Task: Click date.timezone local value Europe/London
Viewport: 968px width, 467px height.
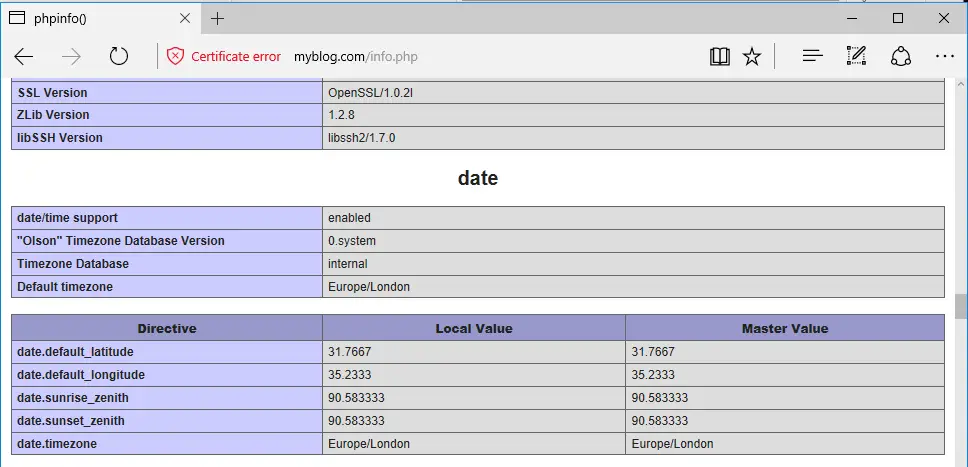Action: click(369, 444)
